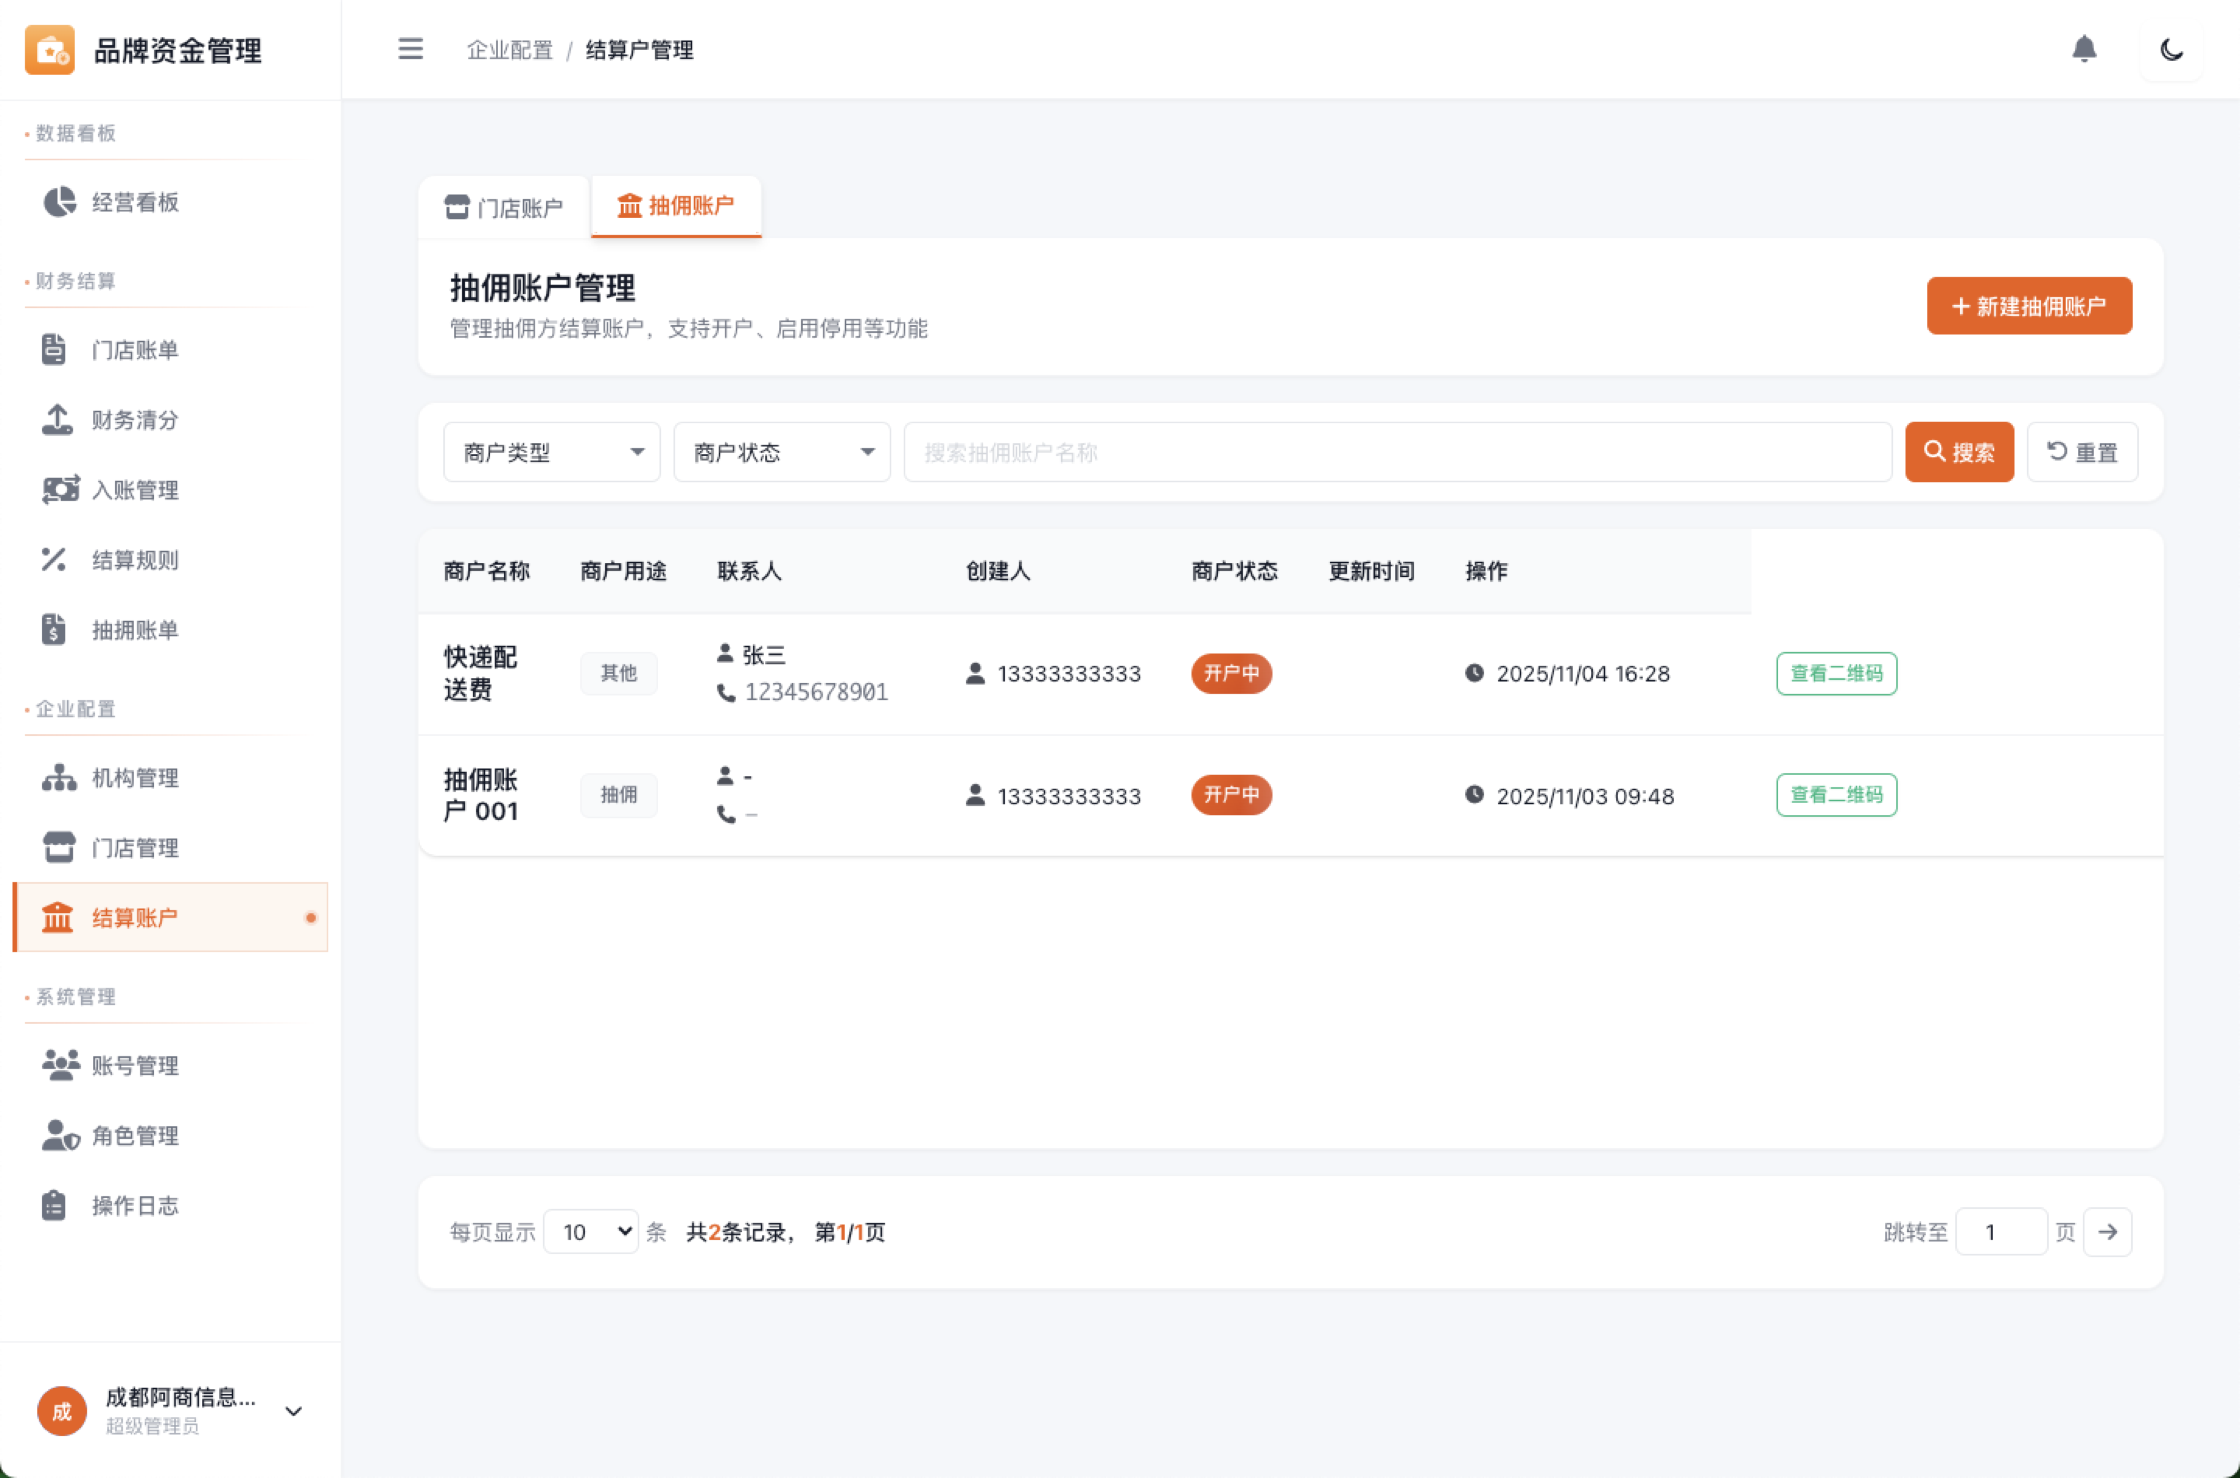
Task: Select the 抽佣账户 tab
Action: 676,206
